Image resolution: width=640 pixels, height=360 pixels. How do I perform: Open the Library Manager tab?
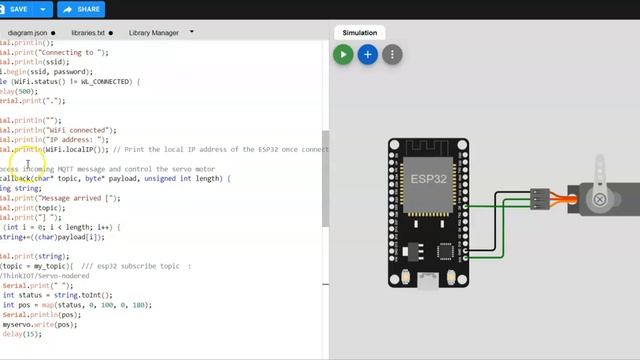pos(154,33)
